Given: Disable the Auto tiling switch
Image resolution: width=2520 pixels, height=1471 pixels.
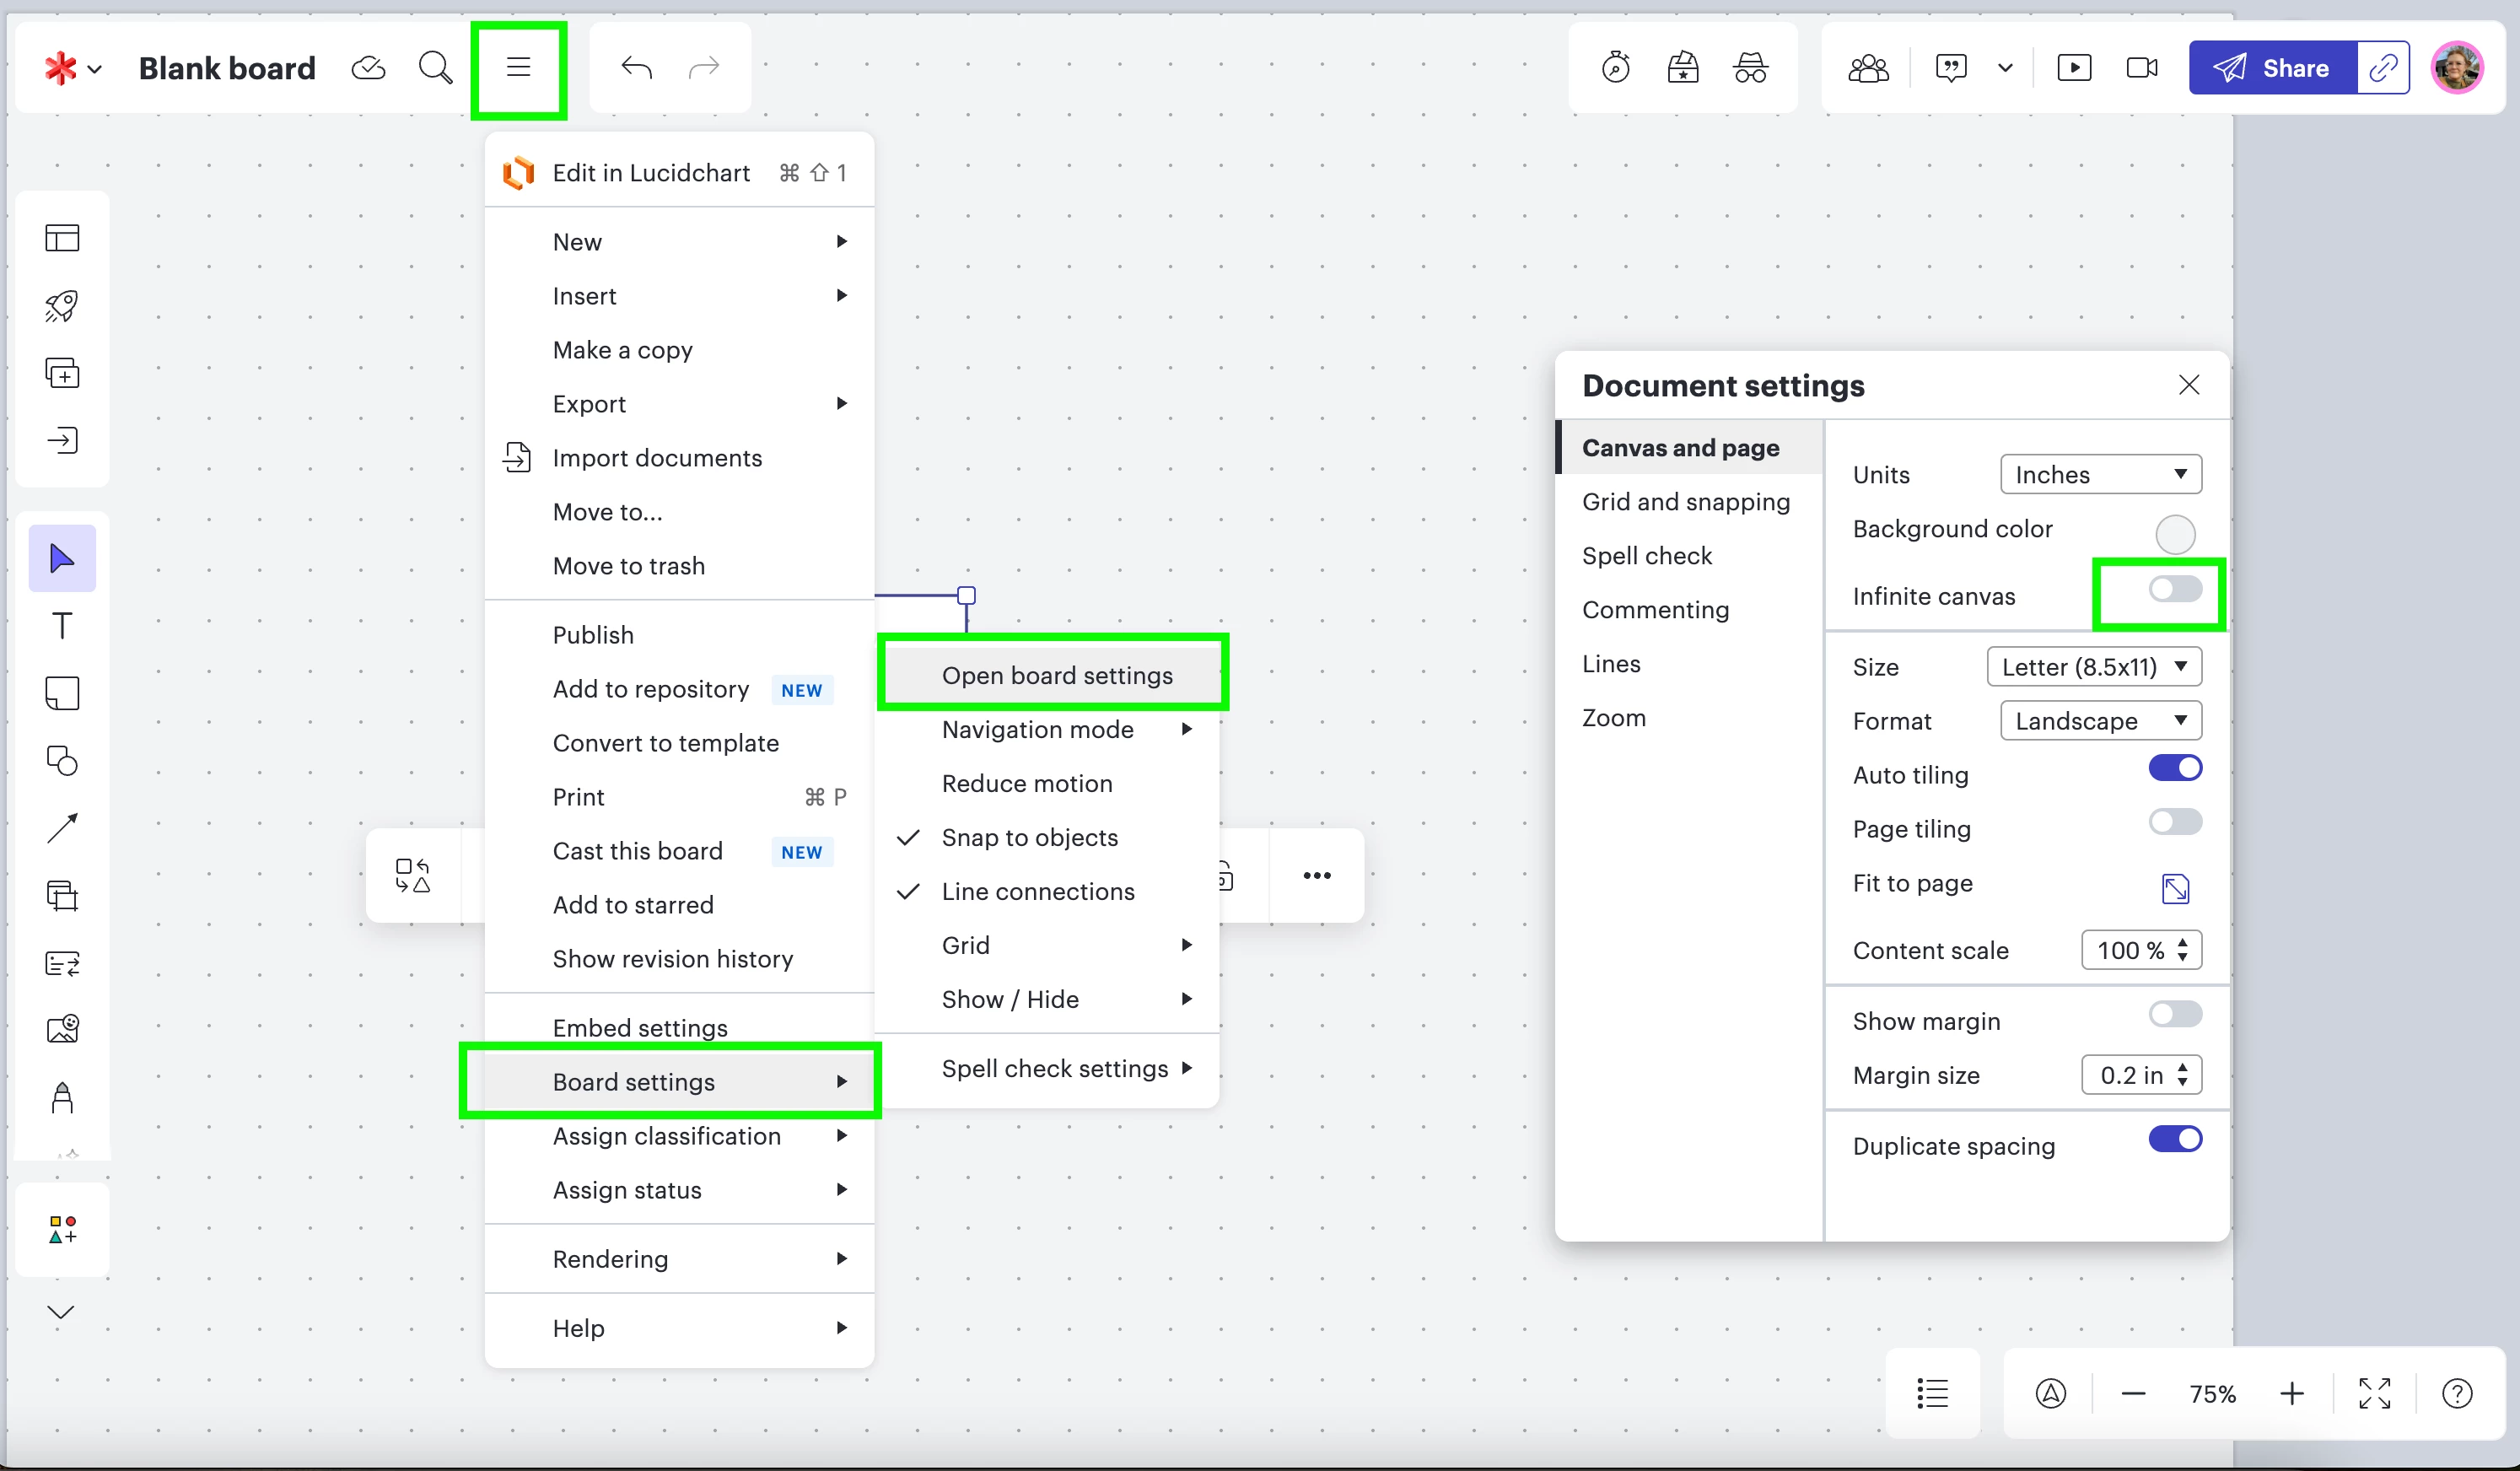Looking at the screenshot, I should coord(2175,768).
